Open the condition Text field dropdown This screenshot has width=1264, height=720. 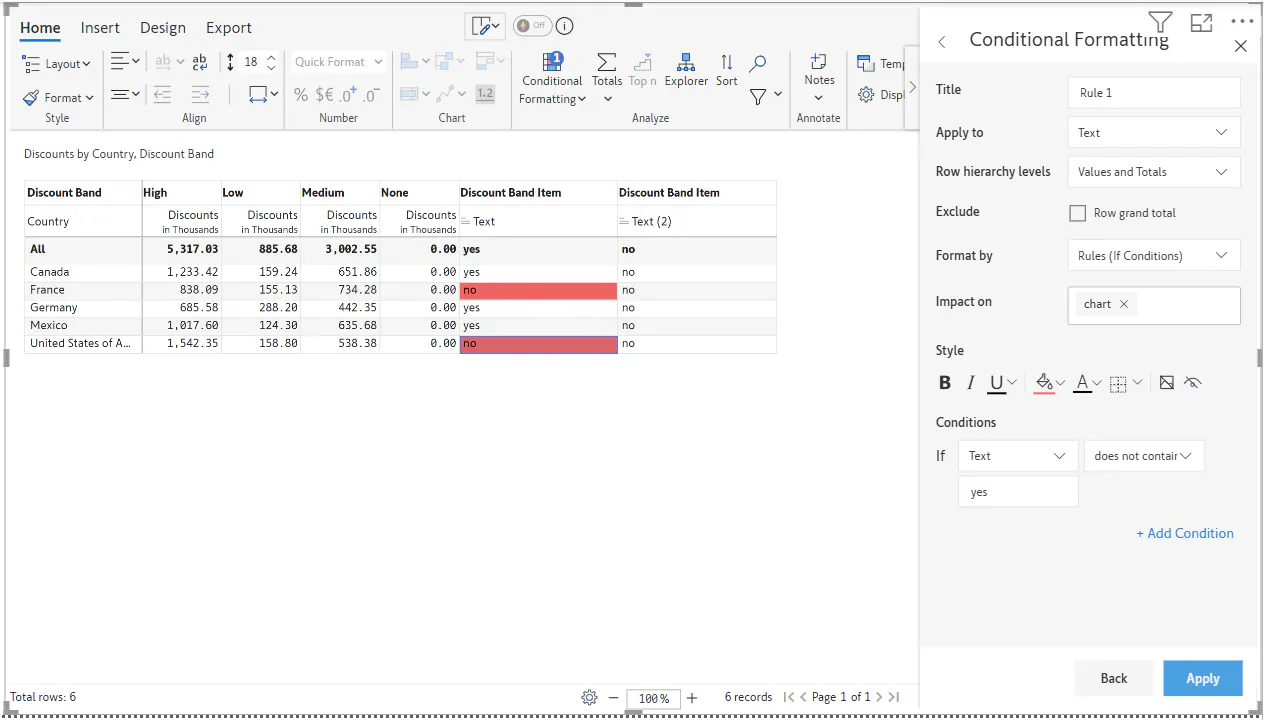click(x=1018, y=456)
